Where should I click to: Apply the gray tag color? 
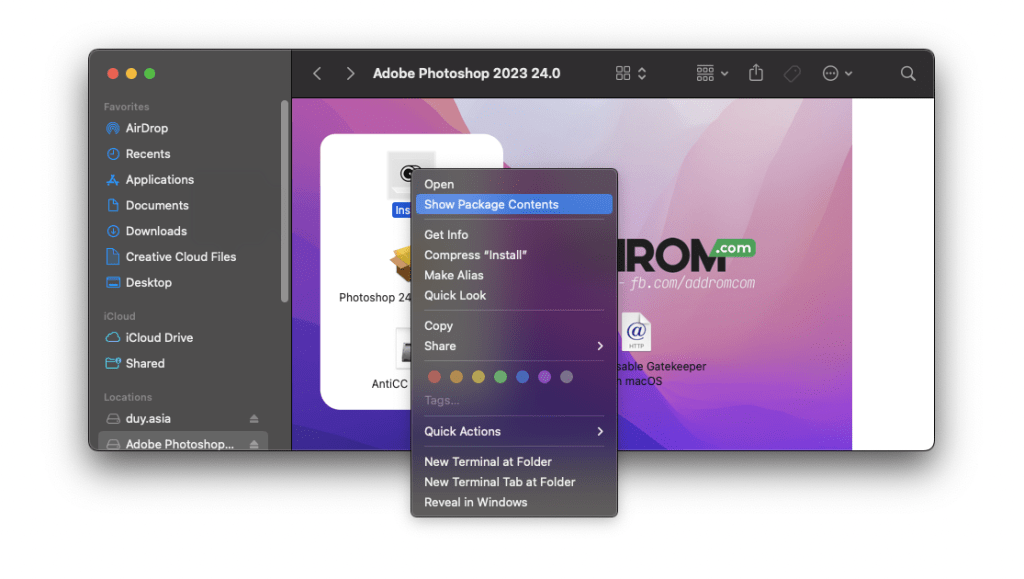(x=566, y=377)
